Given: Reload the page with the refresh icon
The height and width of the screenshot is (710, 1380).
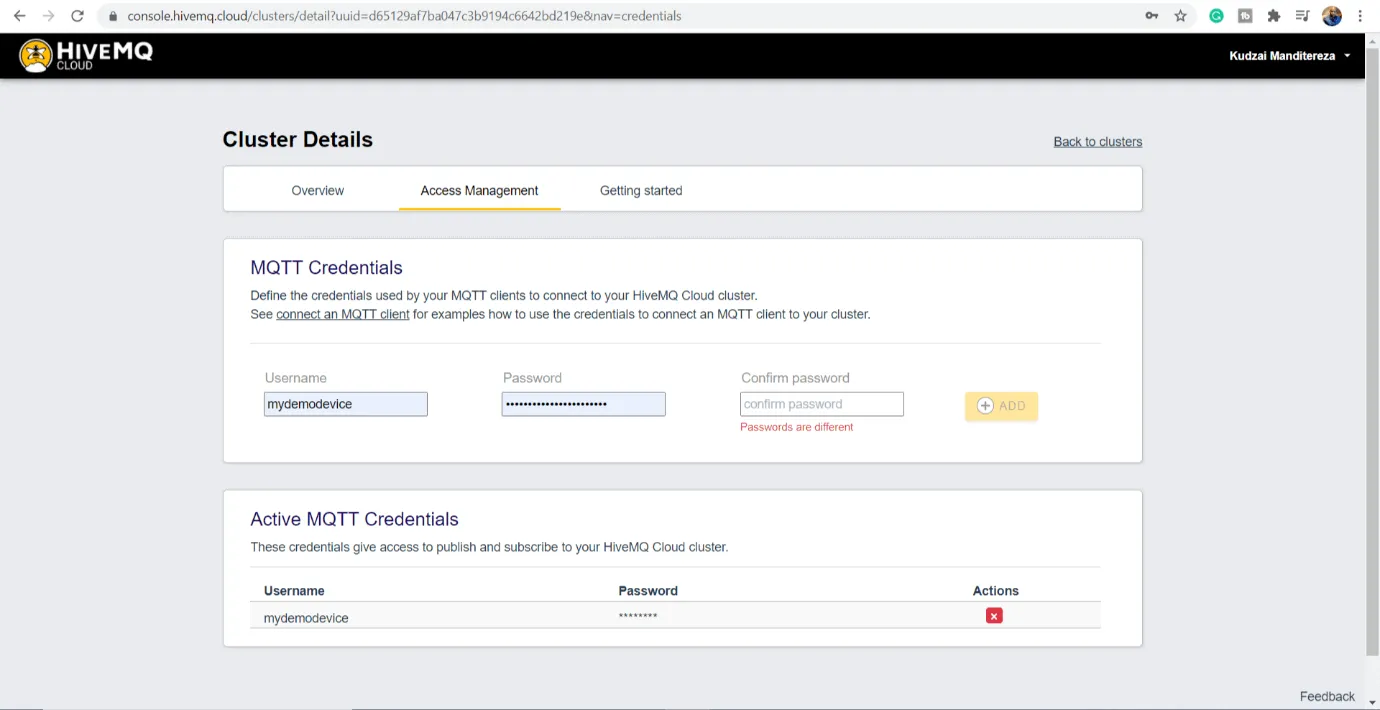Looking at the screenshot, I should click(x=77, y=16).
